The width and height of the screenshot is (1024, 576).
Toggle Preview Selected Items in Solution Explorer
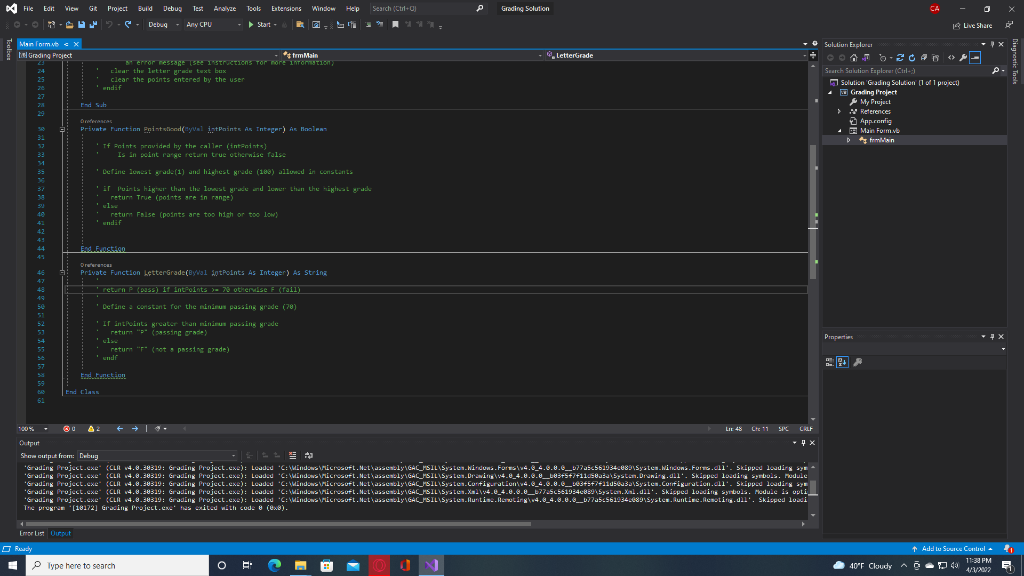pos(974,57)
